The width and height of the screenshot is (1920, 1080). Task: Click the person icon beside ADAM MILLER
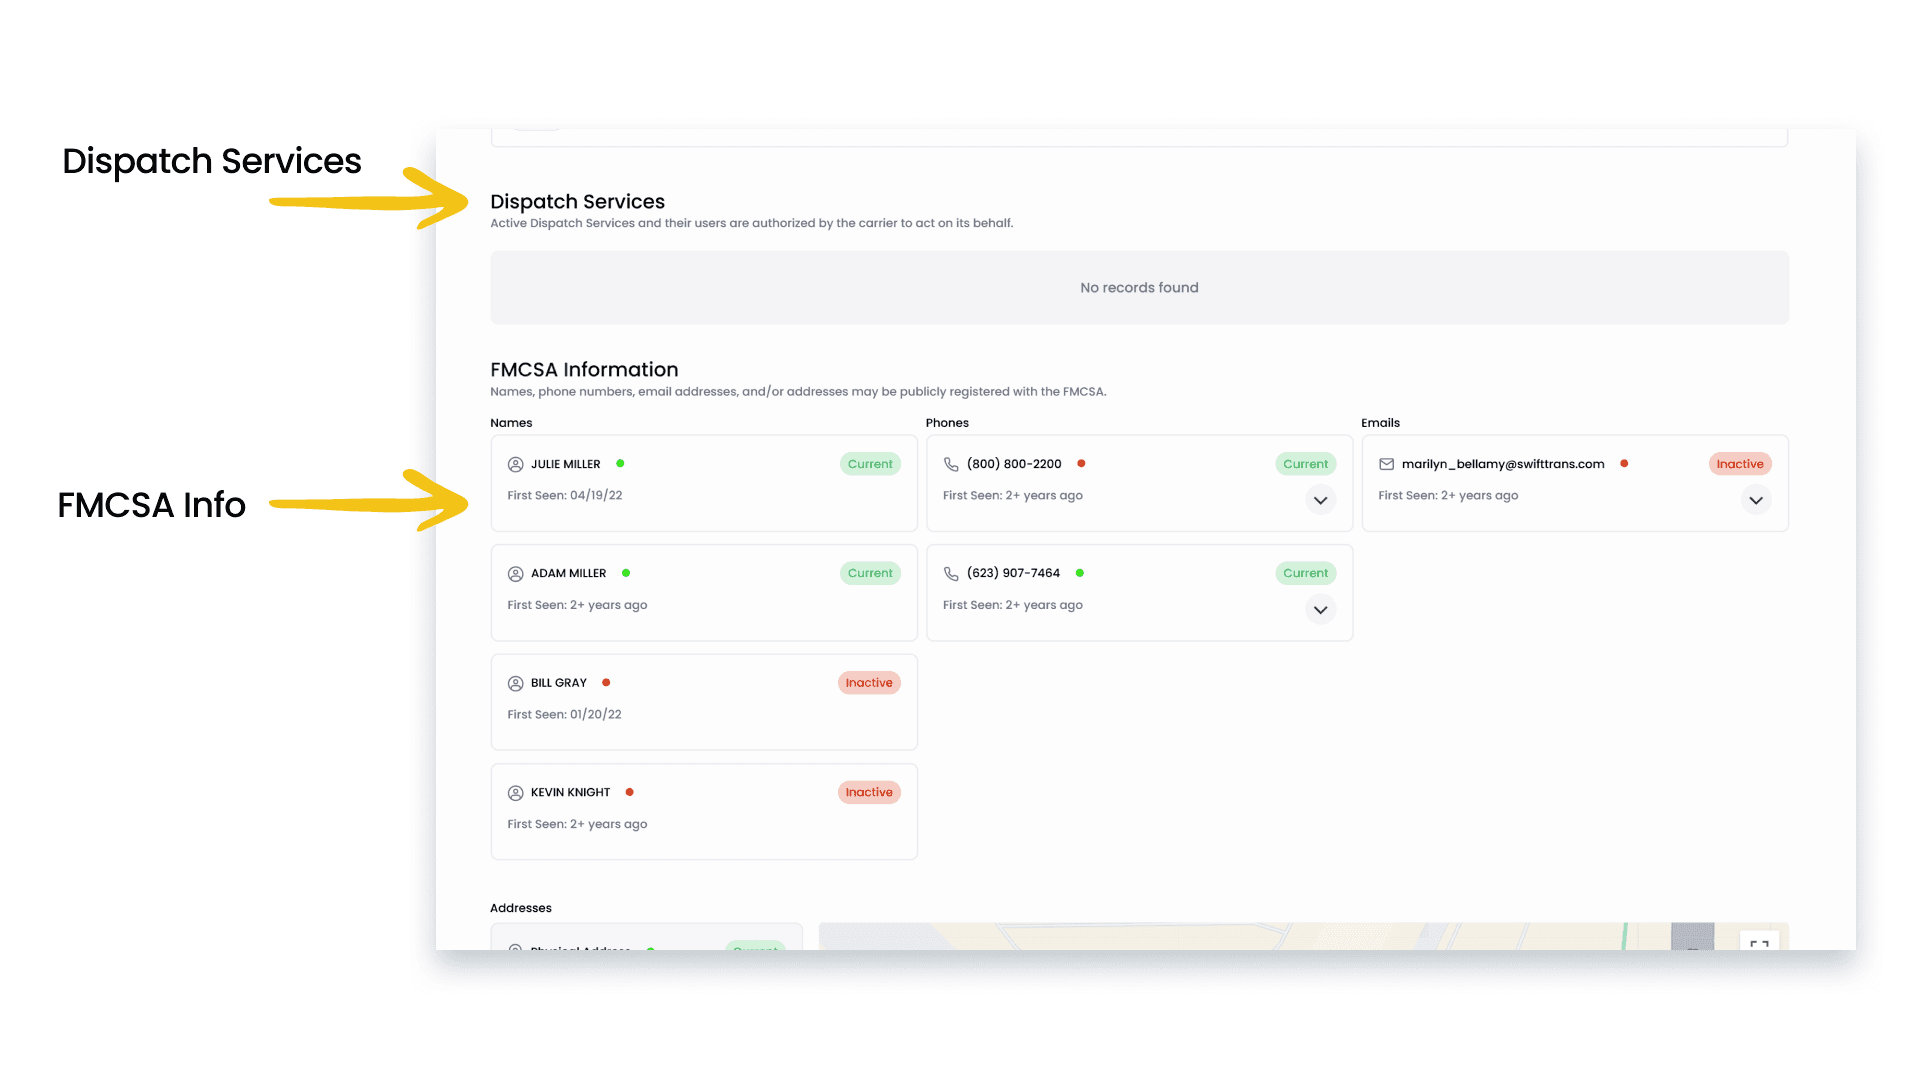516,574
